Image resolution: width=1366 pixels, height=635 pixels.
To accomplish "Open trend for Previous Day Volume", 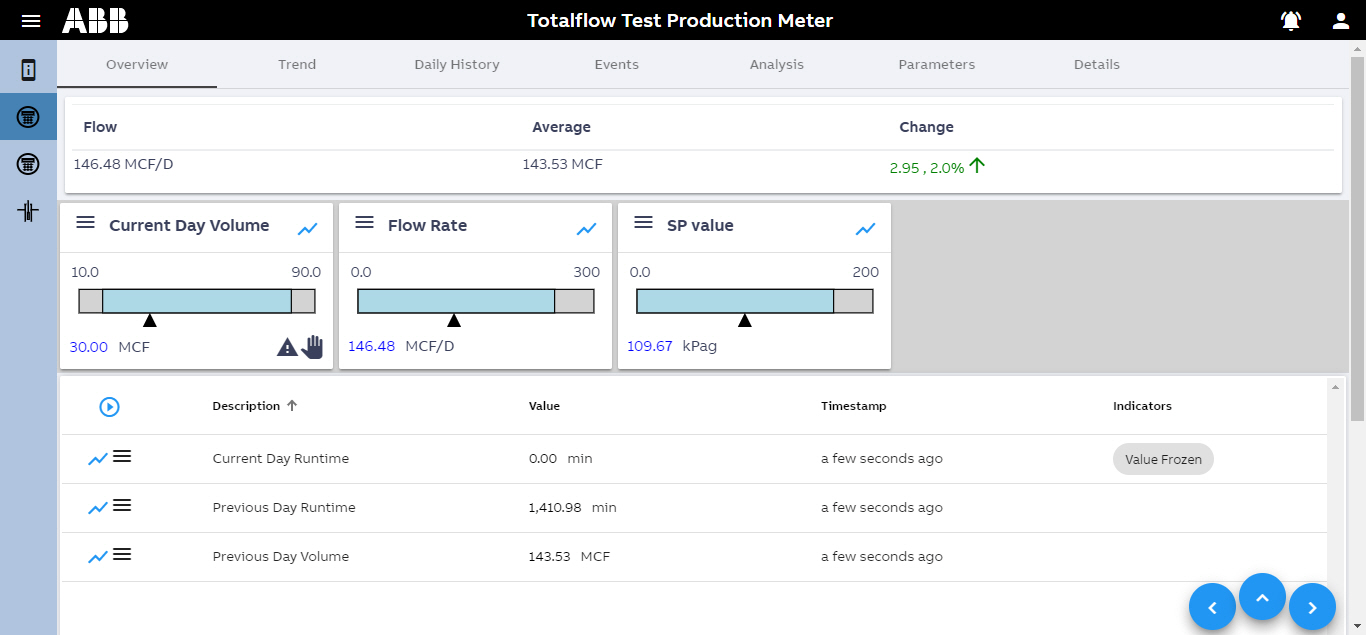I will [x=98, y=557].
